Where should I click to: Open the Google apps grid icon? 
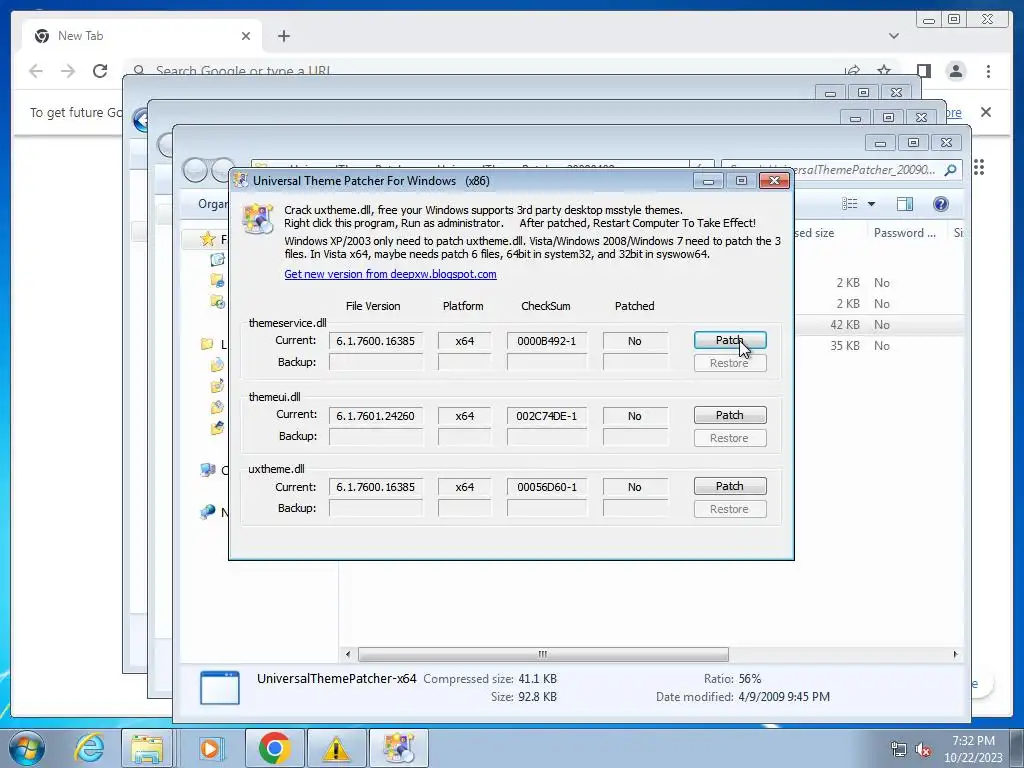978,167
